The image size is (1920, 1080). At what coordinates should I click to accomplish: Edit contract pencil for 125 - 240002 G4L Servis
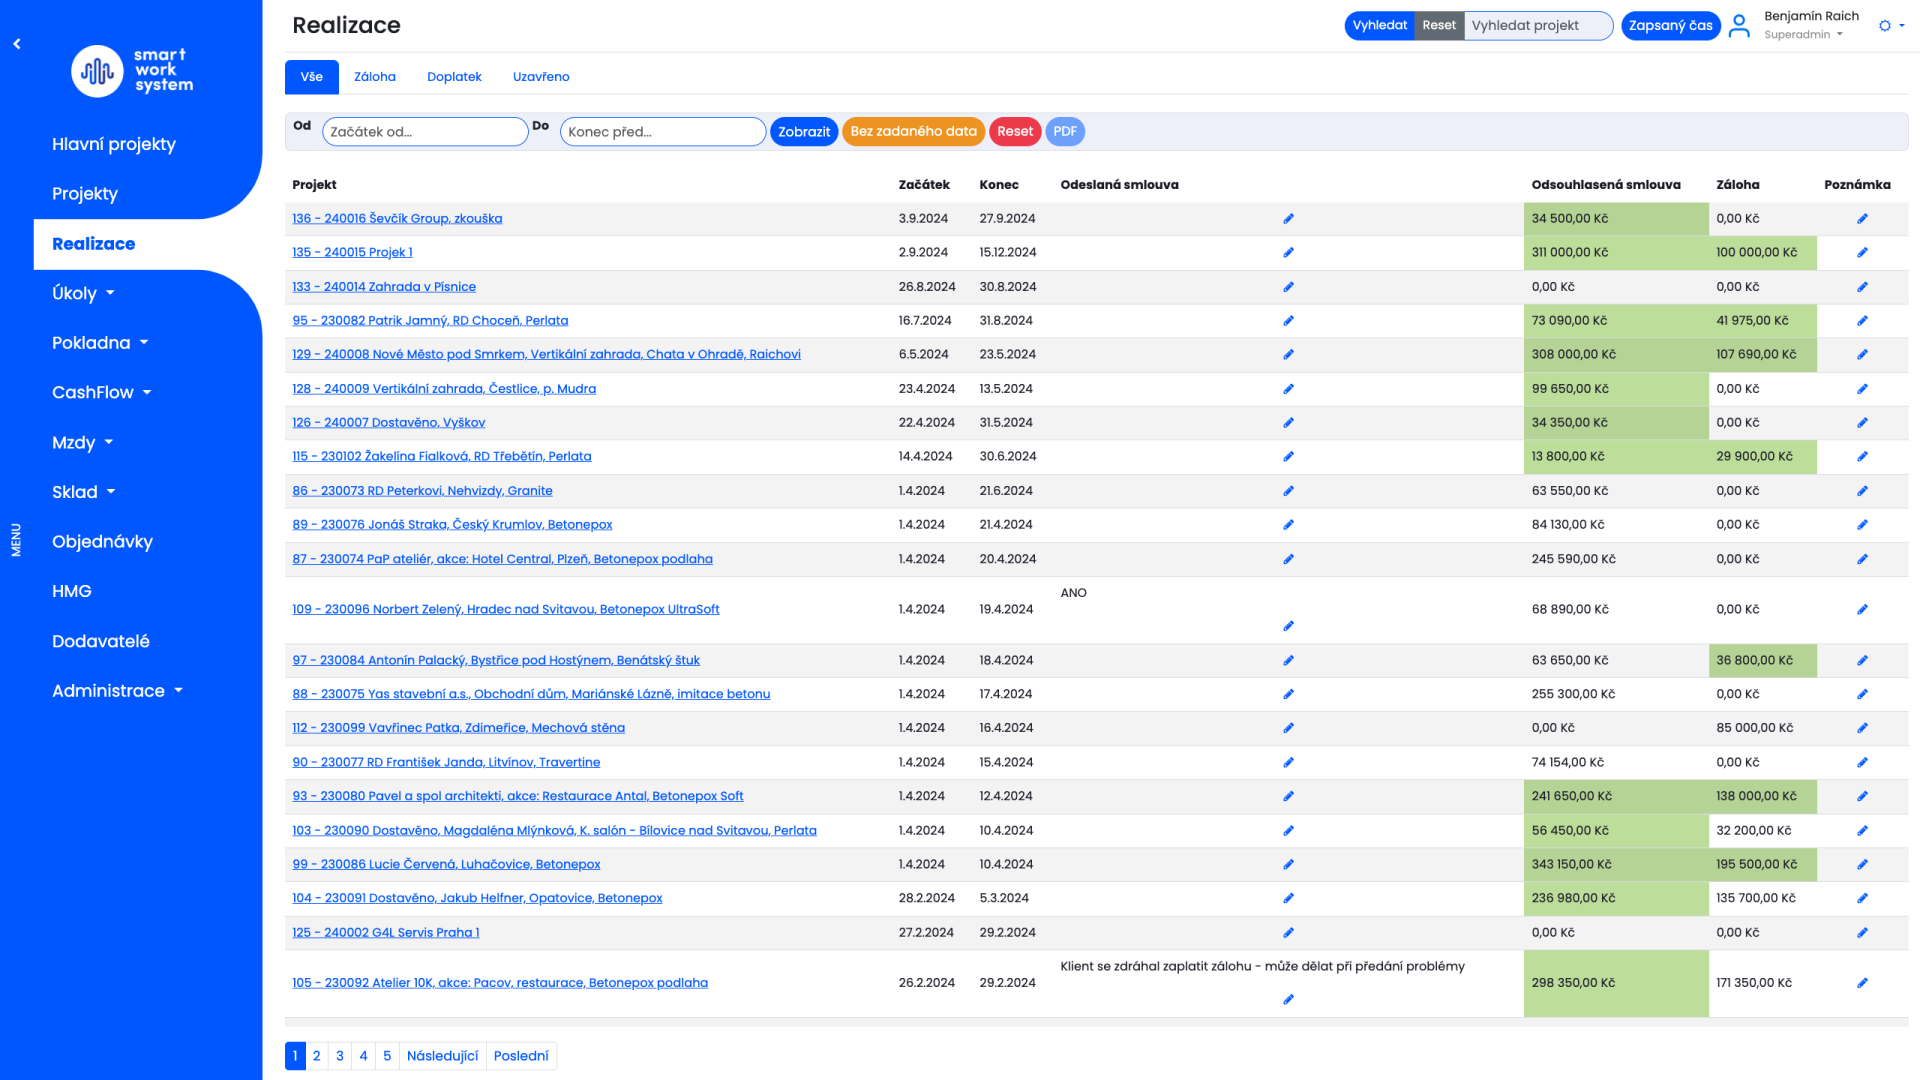[1288, 933]
